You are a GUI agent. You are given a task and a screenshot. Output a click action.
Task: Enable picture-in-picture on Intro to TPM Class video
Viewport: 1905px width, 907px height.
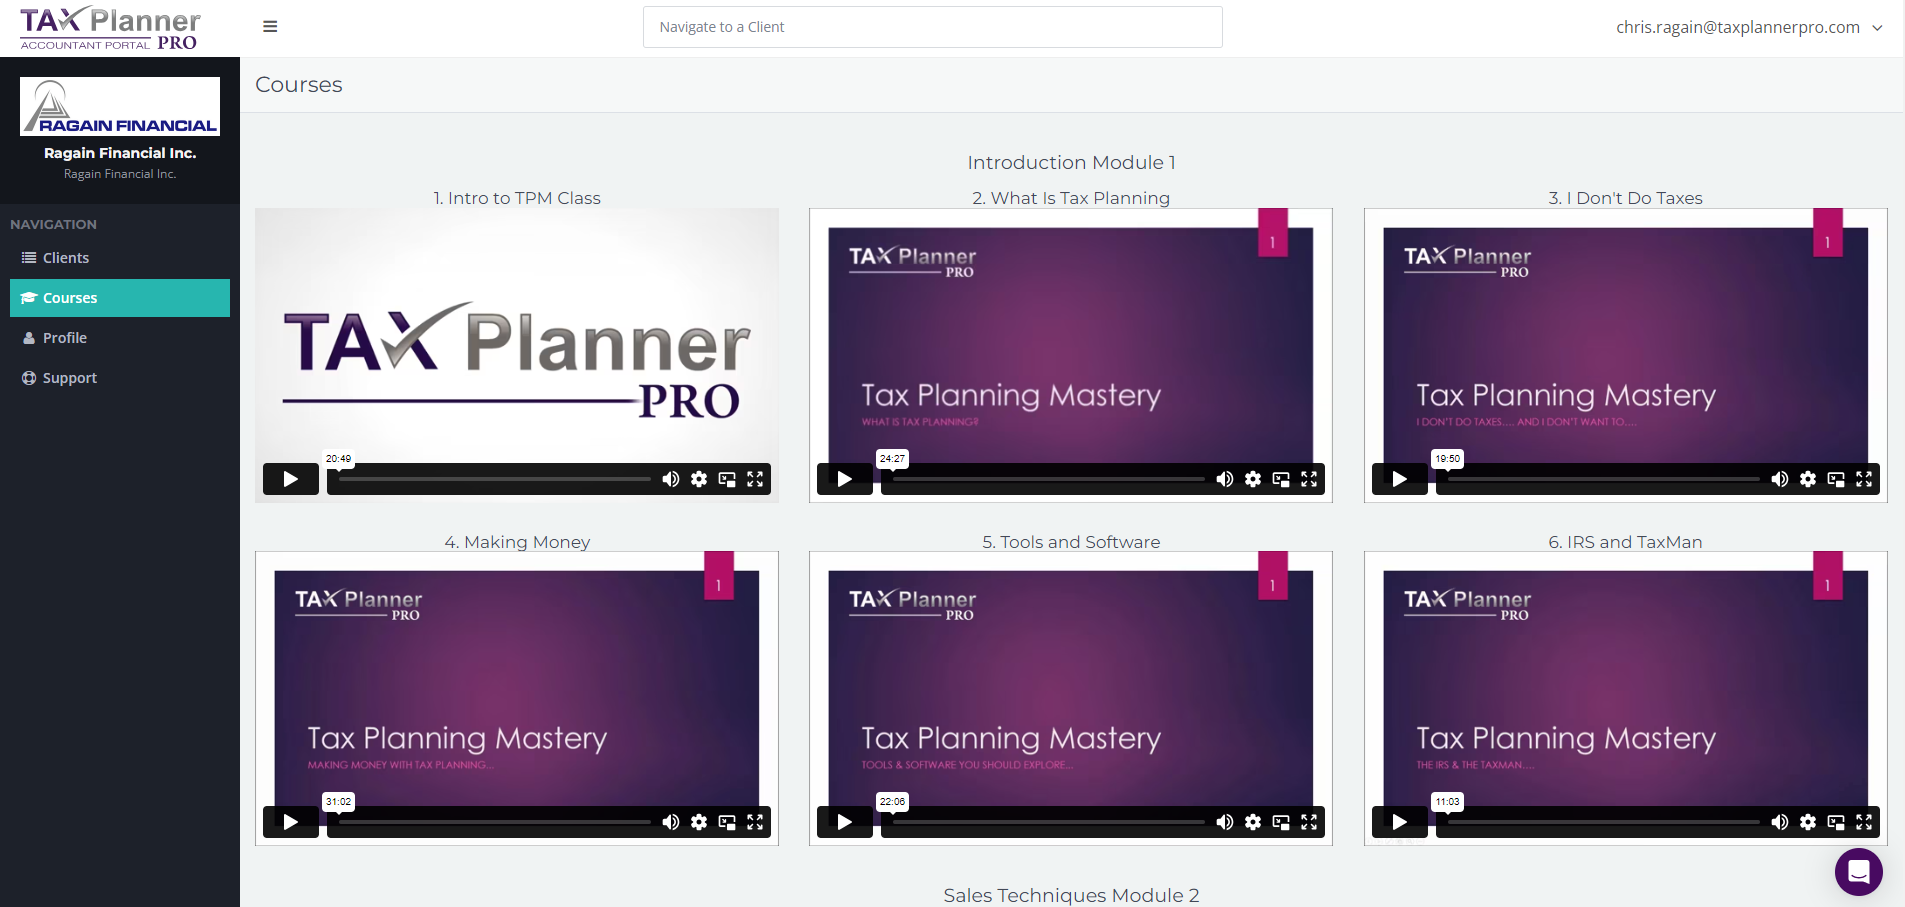727,479
